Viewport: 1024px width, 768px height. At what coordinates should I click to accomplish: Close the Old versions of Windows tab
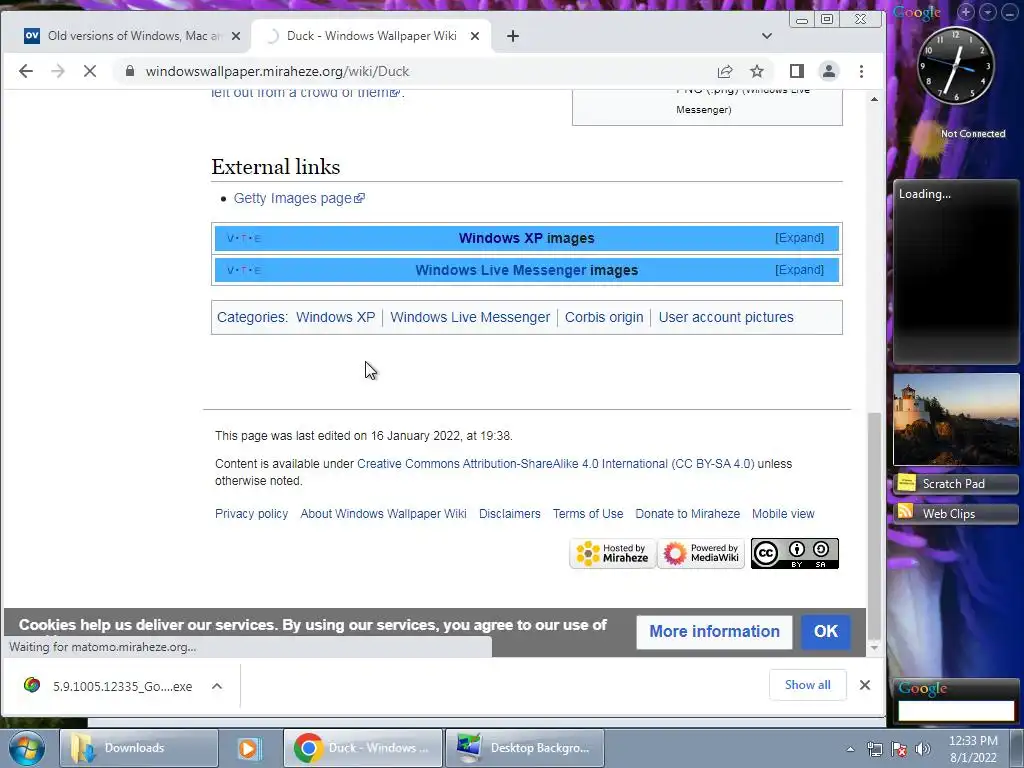point(236,36)
